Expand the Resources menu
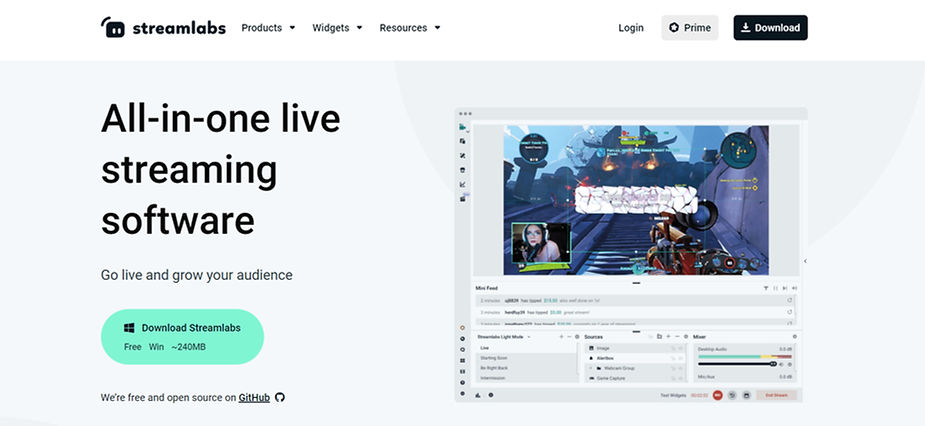The image size is (925, 426). click(410, 28)
